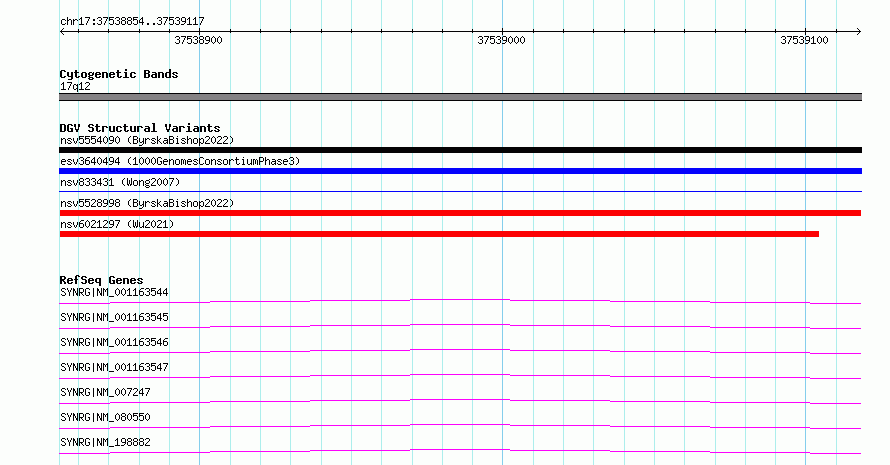890x465 pixels.
Task: Select the RefSeq Genes track title
Action: pos(101,280)
